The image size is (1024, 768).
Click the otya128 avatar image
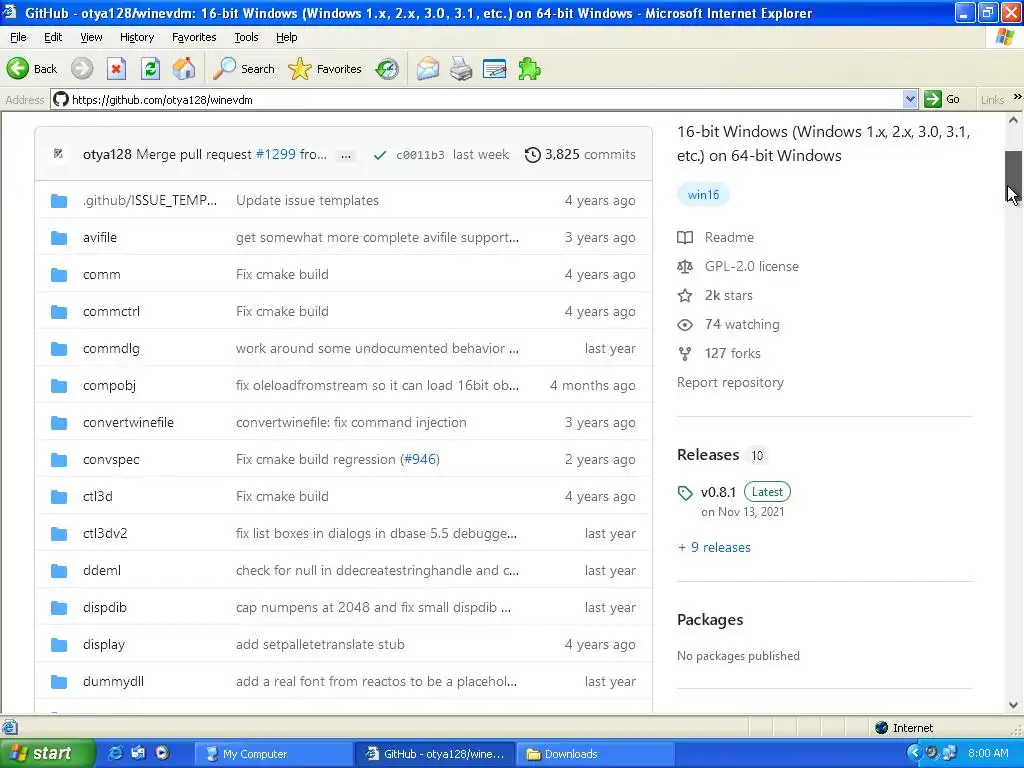58,154
